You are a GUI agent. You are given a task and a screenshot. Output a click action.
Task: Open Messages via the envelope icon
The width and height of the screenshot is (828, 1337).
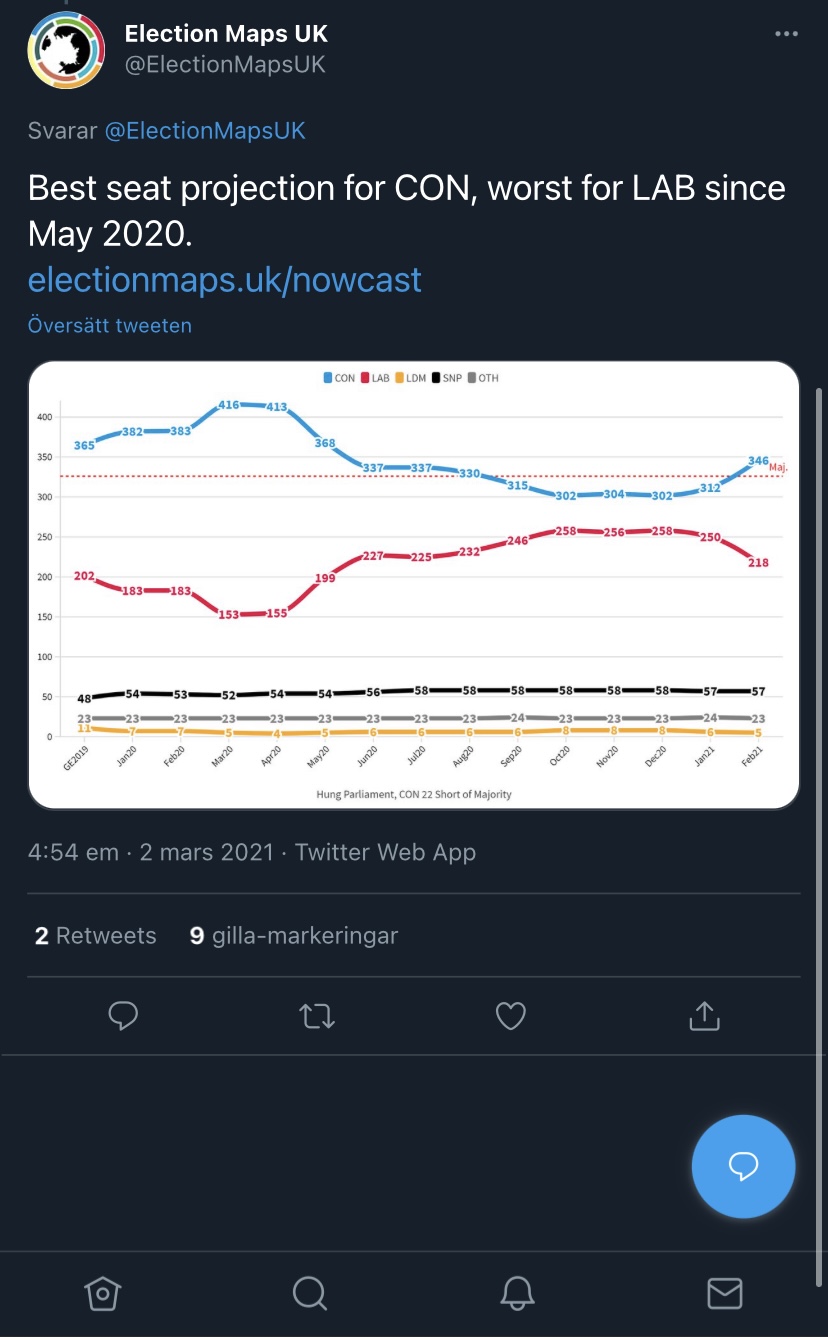tap(724, 1293)
